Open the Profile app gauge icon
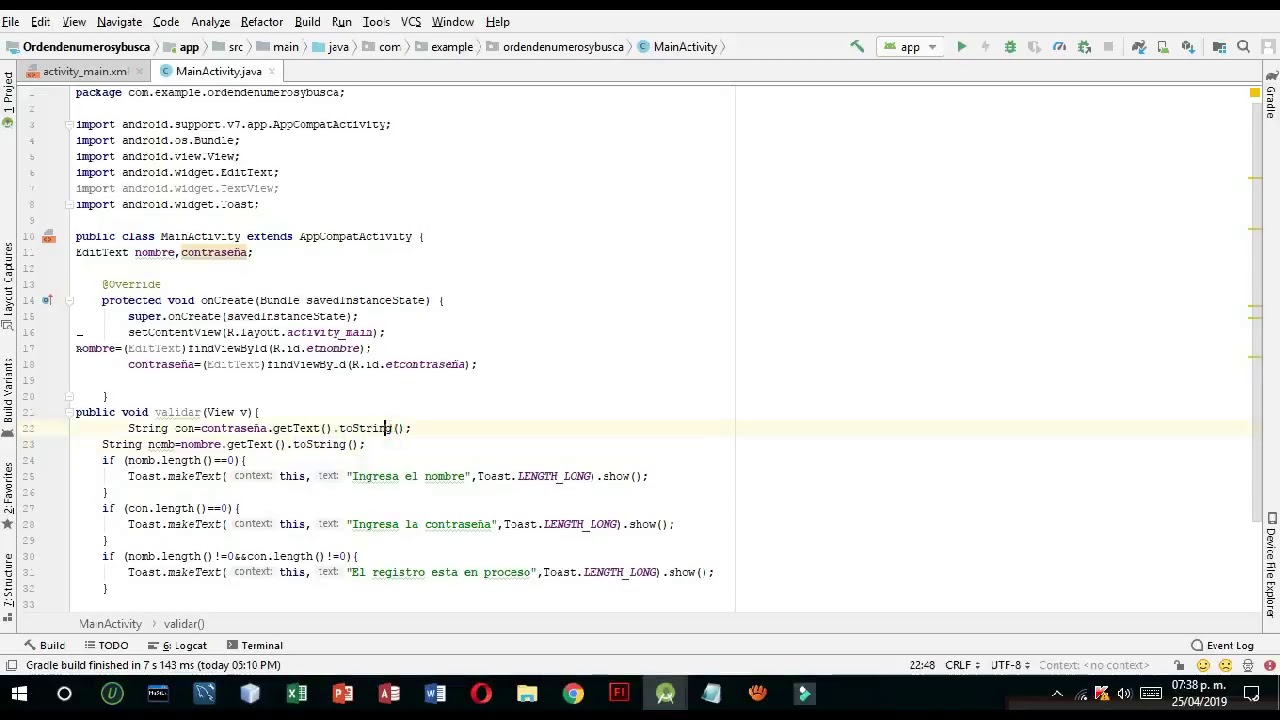This screenshot has height=720, width=1280. coord(1059,47)
